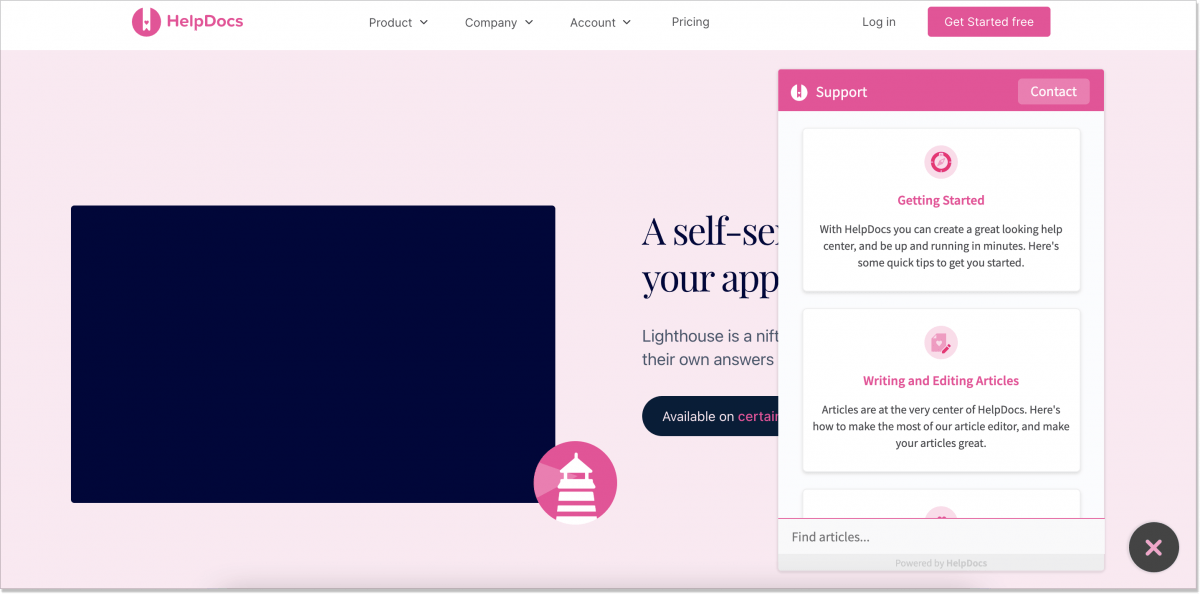Click the Writing and Editing Articles pencil icon
1200x594 pixels.
tap(940, 342)
